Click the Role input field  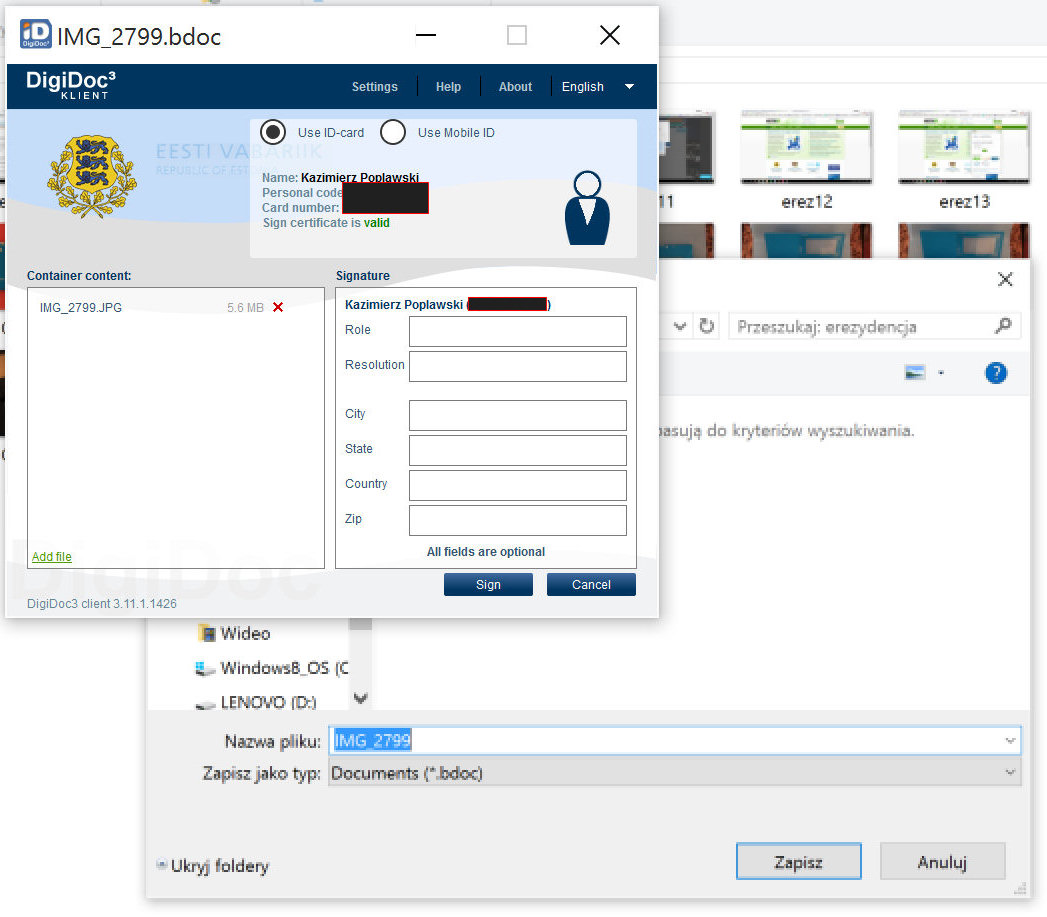click(x=517, y=331)
